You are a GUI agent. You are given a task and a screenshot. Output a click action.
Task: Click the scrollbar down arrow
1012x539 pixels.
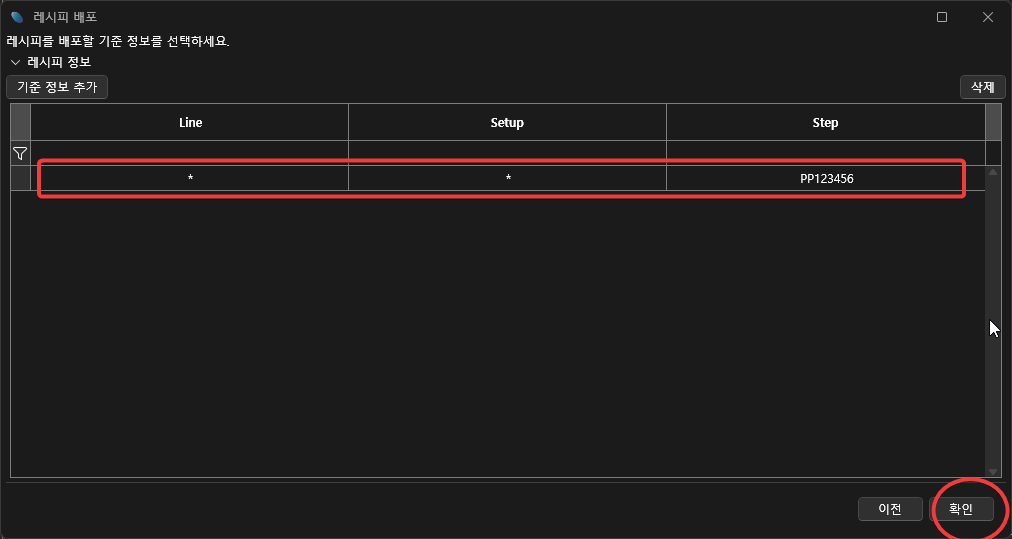(x=993, y=471)
